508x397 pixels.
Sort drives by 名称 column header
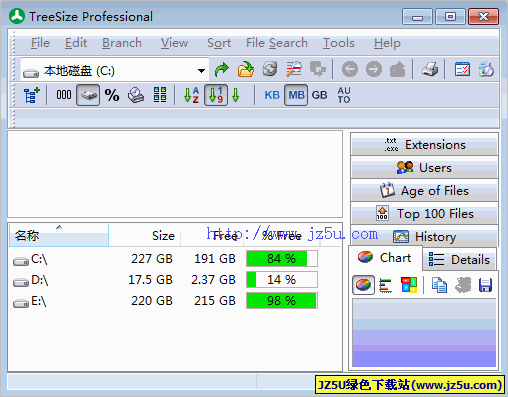point(59,235)
